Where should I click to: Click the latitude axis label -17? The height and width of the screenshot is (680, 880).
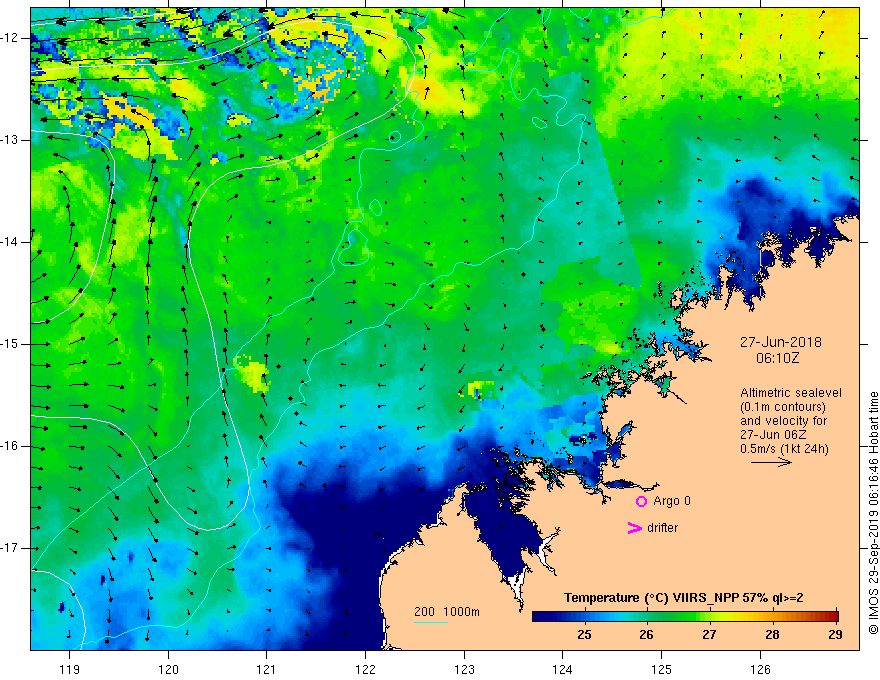pos(10,548)
